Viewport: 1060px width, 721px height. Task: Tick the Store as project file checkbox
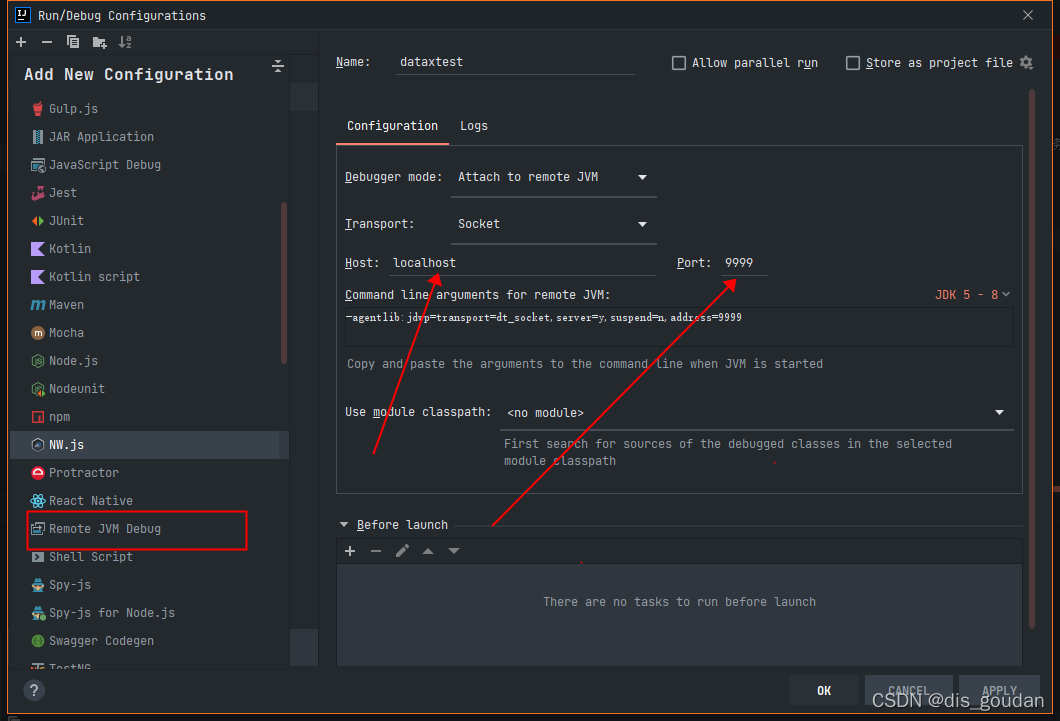[853, 63]
